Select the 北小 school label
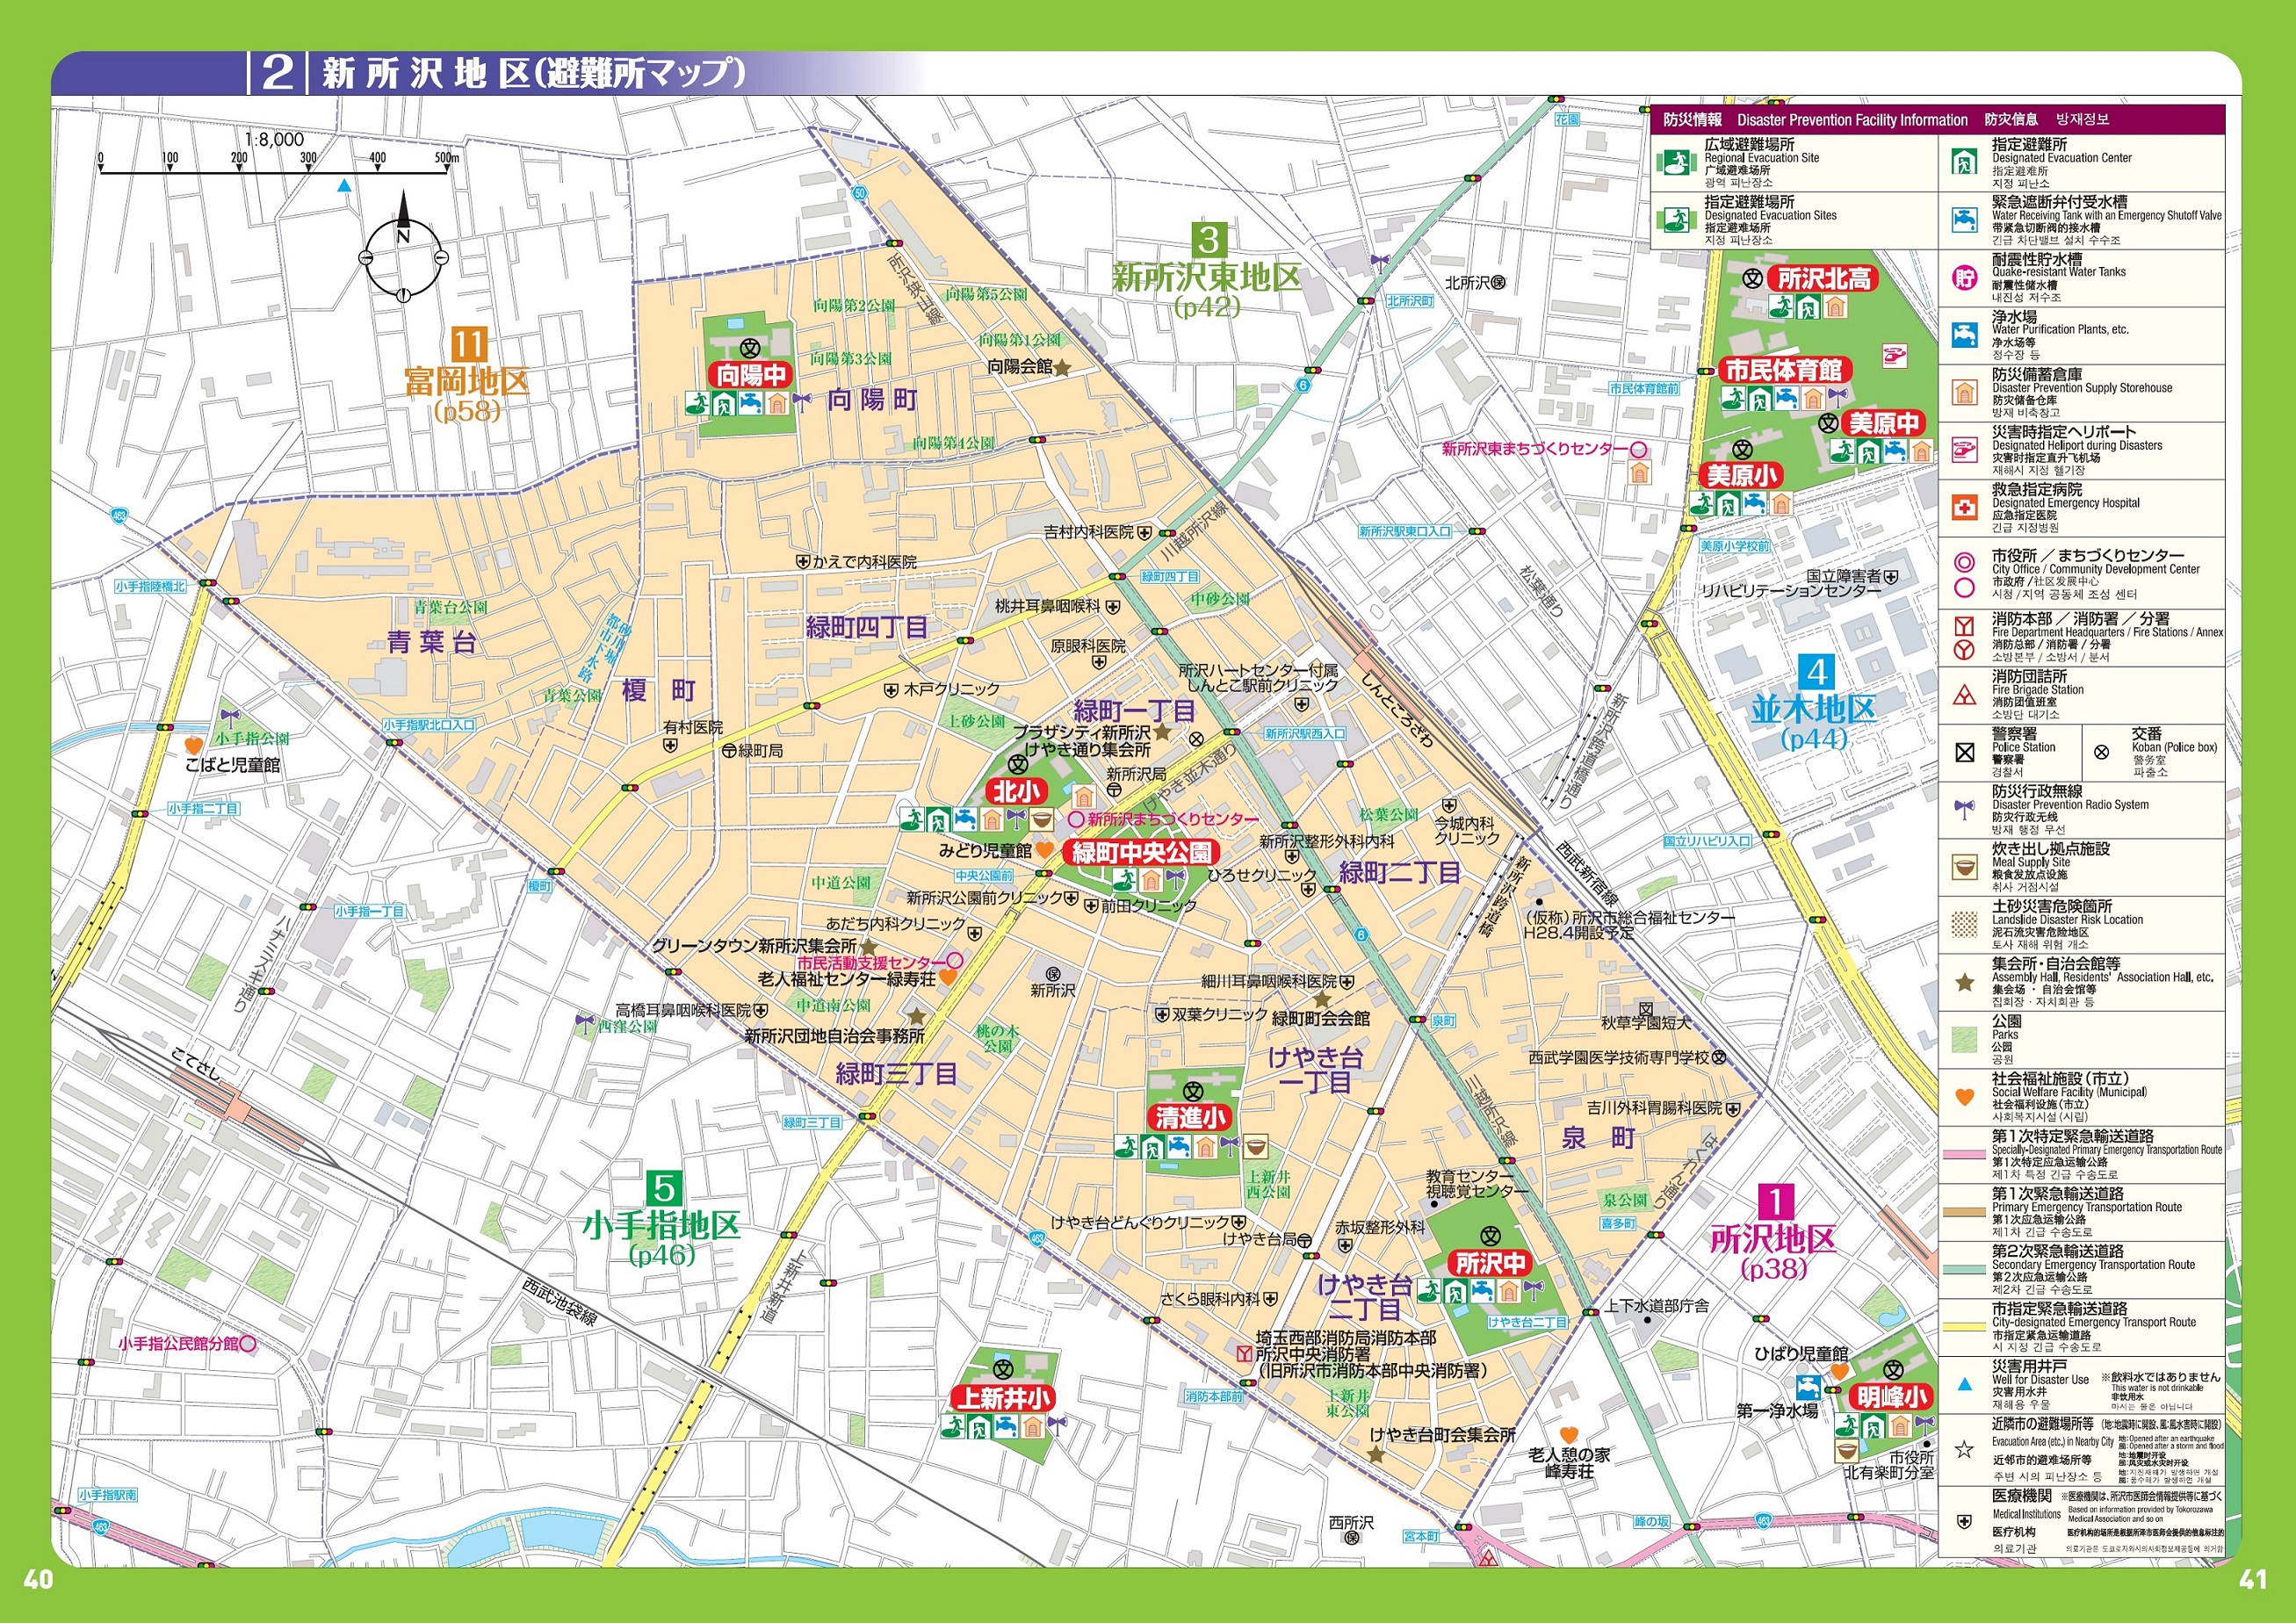The width and height of the screenshot is (2296, 1623). pyautogui.click(x=1017, y=791)
